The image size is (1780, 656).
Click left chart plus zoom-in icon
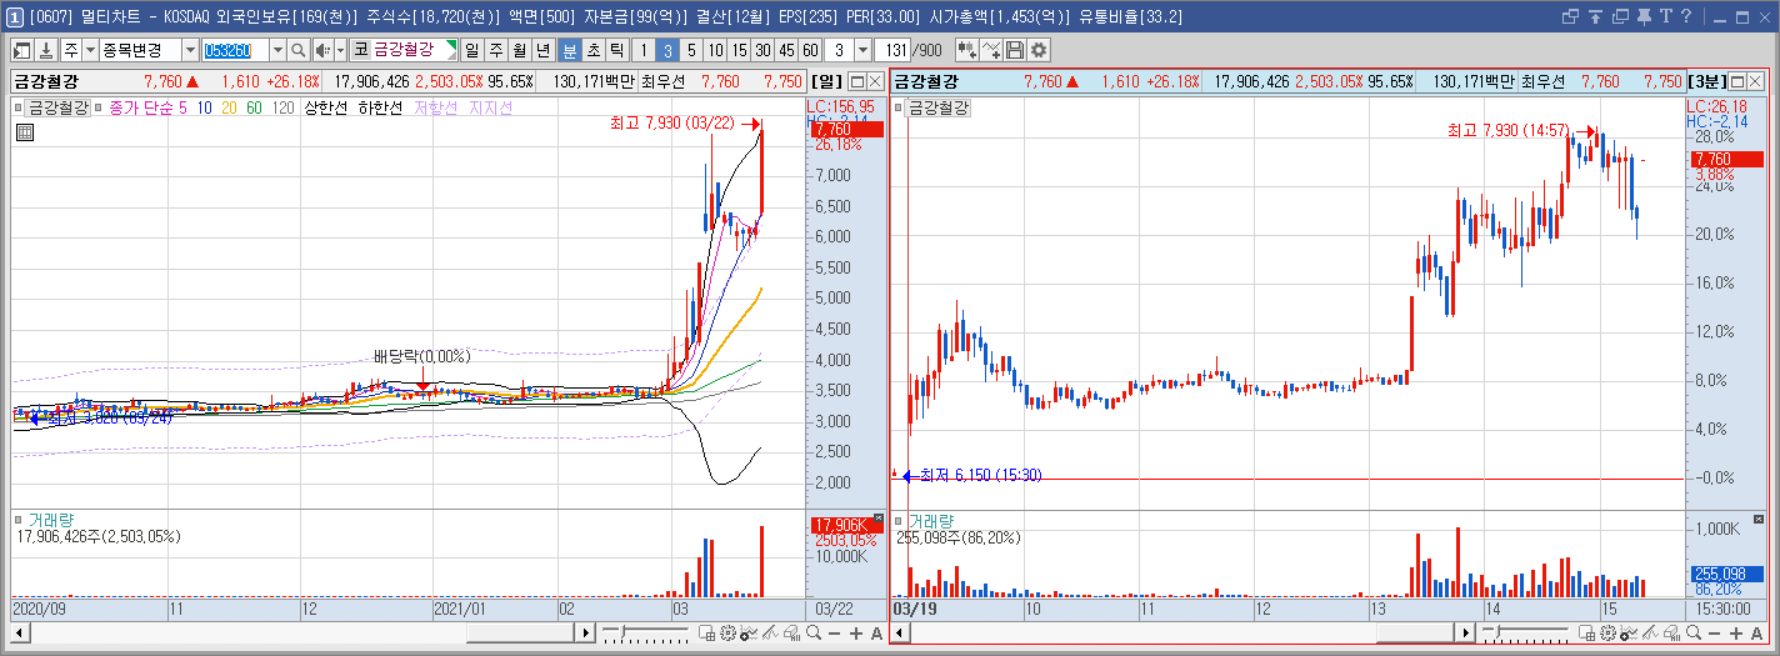856,633
